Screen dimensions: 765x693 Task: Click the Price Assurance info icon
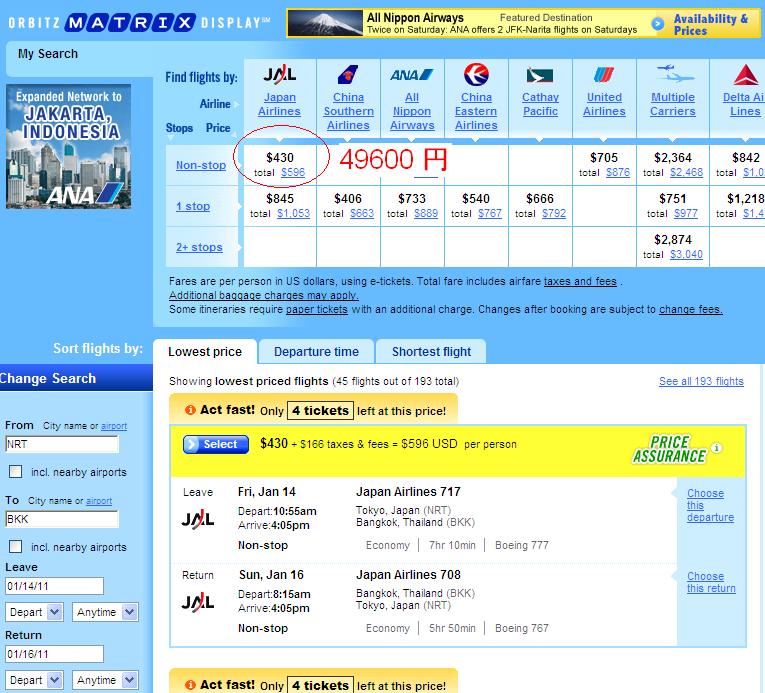tap(716, 447)
